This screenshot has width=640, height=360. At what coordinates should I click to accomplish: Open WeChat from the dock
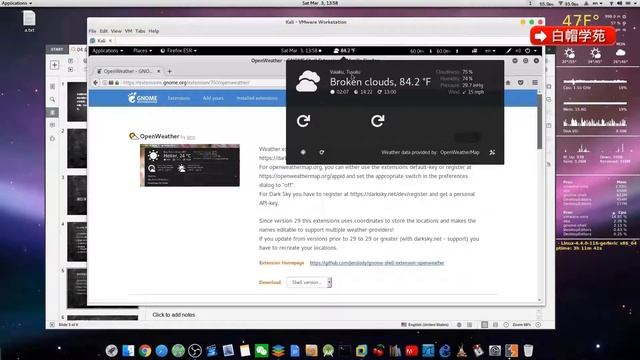click(x=261, y=350)
